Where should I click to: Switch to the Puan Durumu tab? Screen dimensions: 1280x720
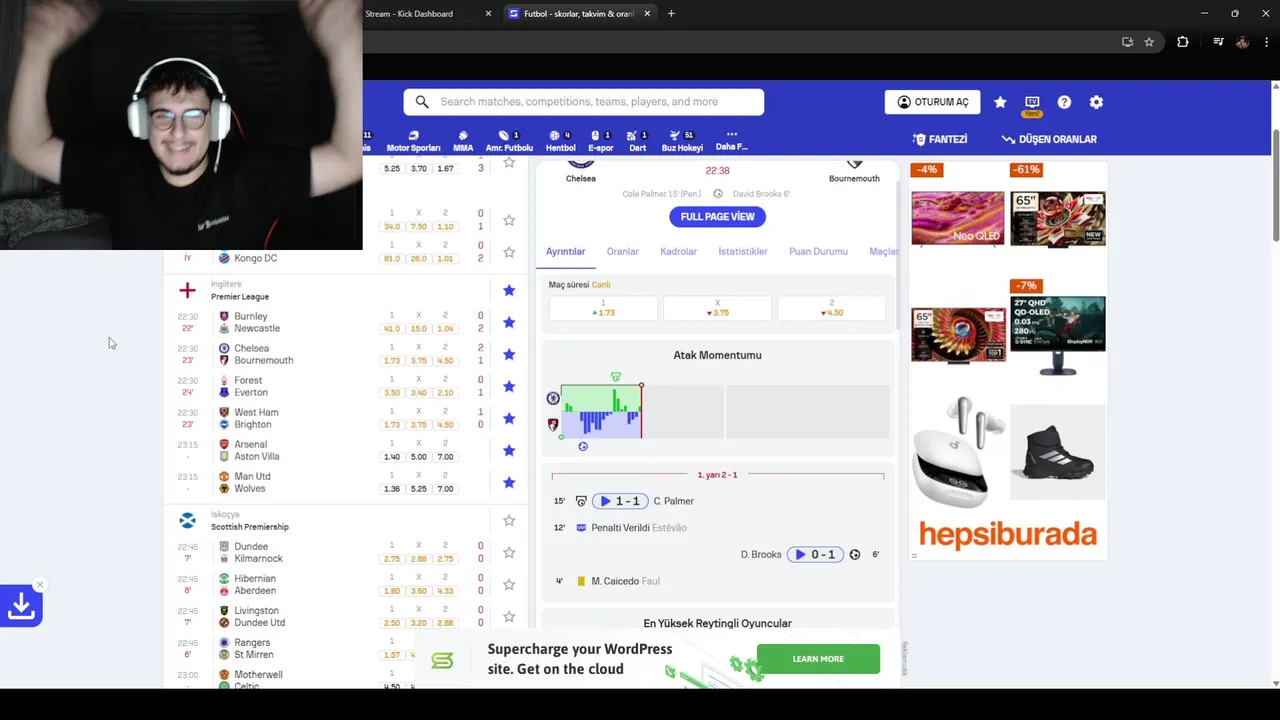pyautogui.click(x=818, y=252)
